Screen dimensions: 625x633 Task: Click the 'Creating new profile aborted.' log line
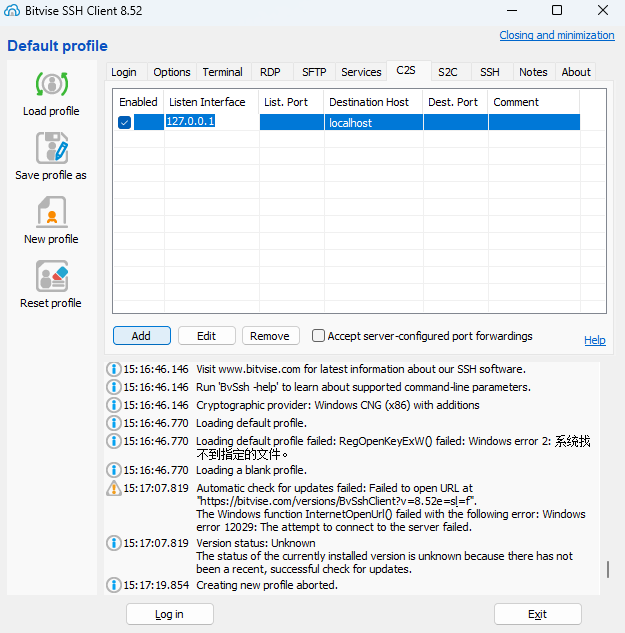pos(267,585)
